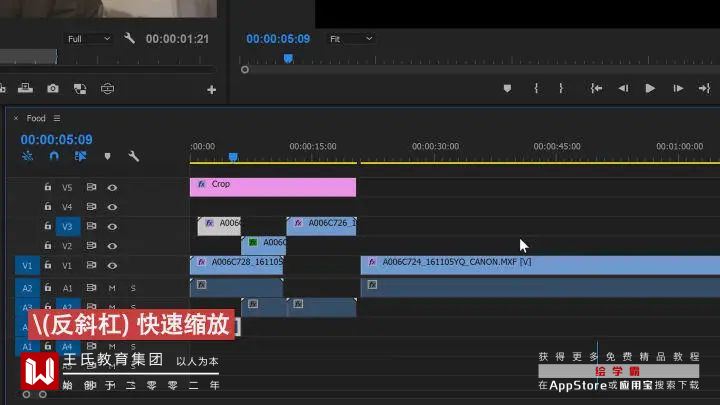Go to Out point

tap(704, 88)
